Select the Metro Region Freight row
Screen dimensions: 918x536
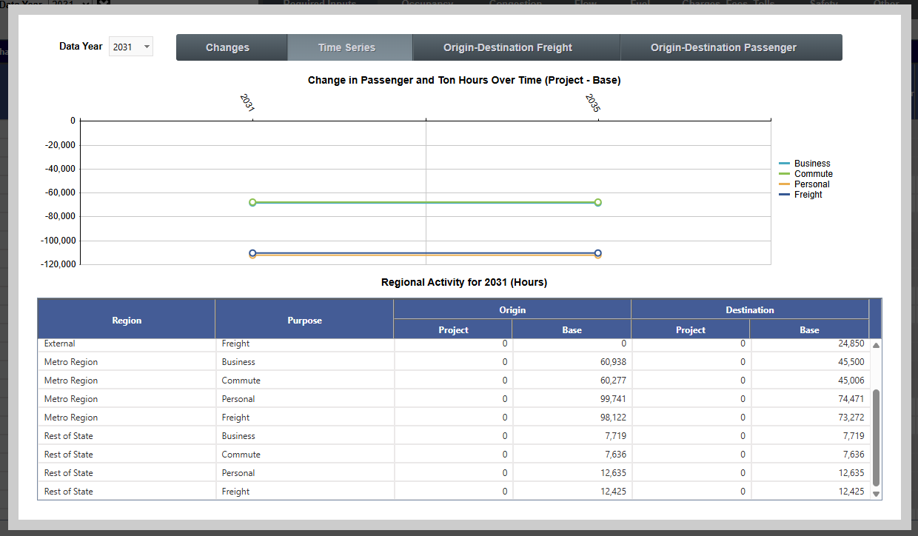(454, 417)
